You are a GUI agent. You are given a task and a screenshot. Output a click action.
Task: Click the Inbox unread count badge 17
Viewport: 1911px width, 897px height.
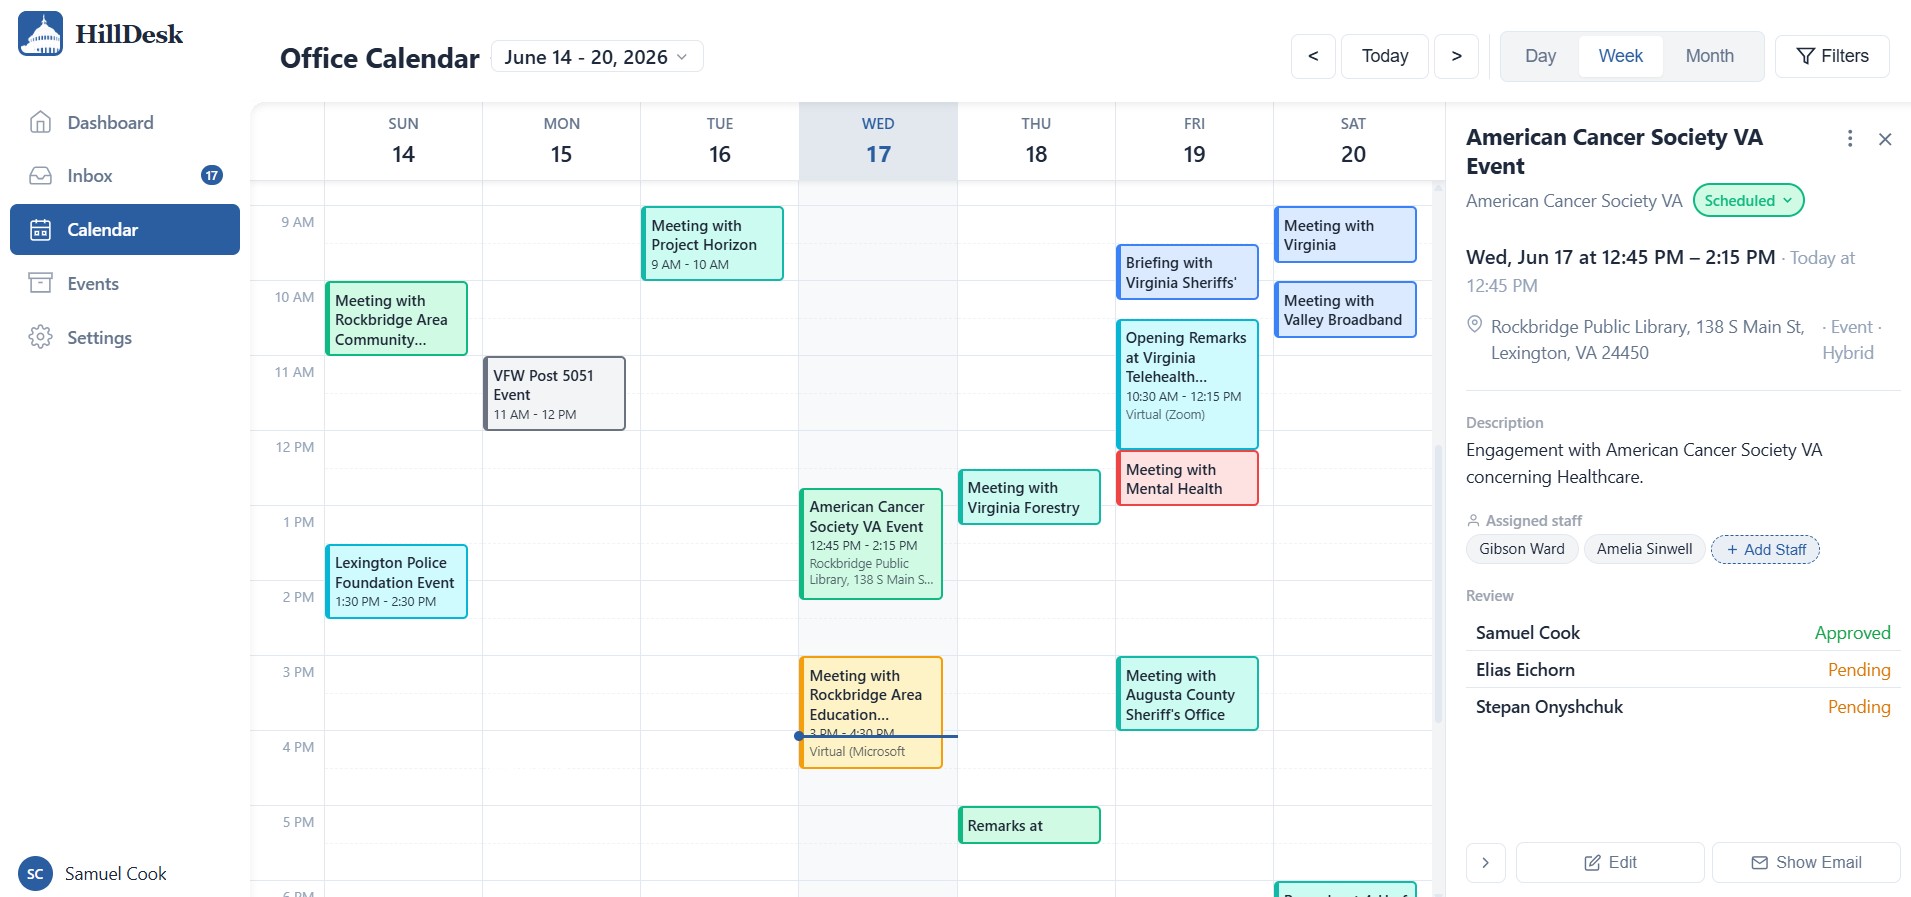[x=212, y=176]
